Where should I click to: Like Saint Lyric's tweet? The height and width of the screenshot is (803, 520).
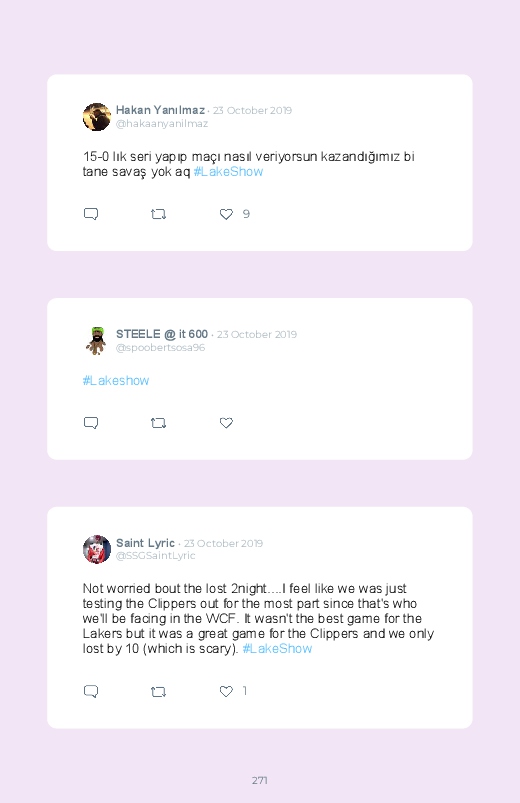[226, 691]
